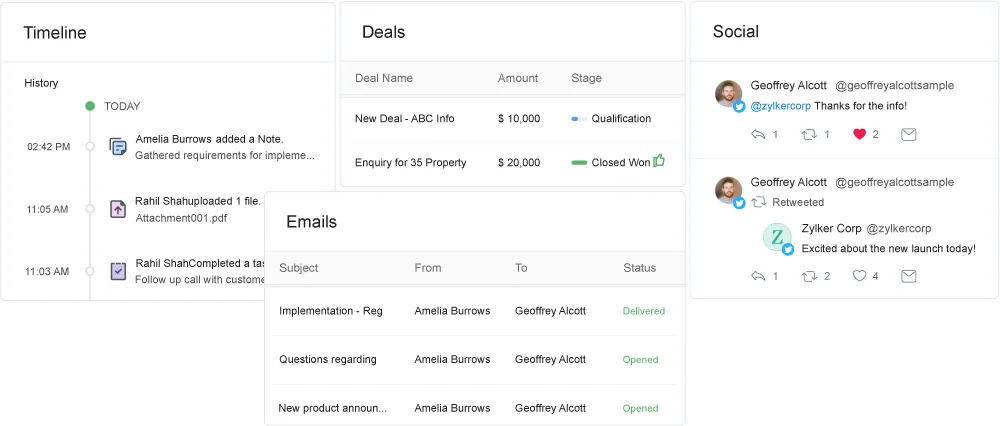Click the thumbs-up icon next to Closed Won
The height and width of the screenshot is (426, 1000).
[659, 160]
